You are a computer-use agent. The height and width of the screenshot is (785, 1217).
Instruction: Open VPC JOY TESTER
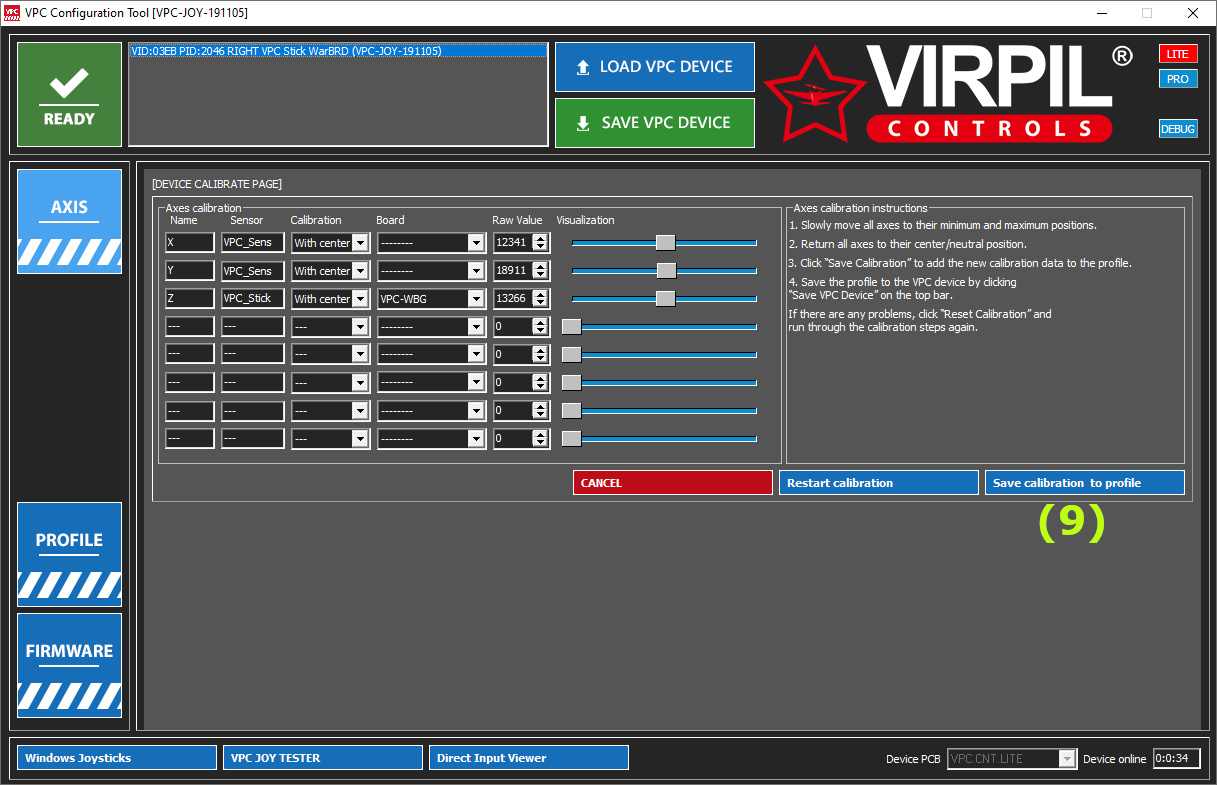click(322, 758)
